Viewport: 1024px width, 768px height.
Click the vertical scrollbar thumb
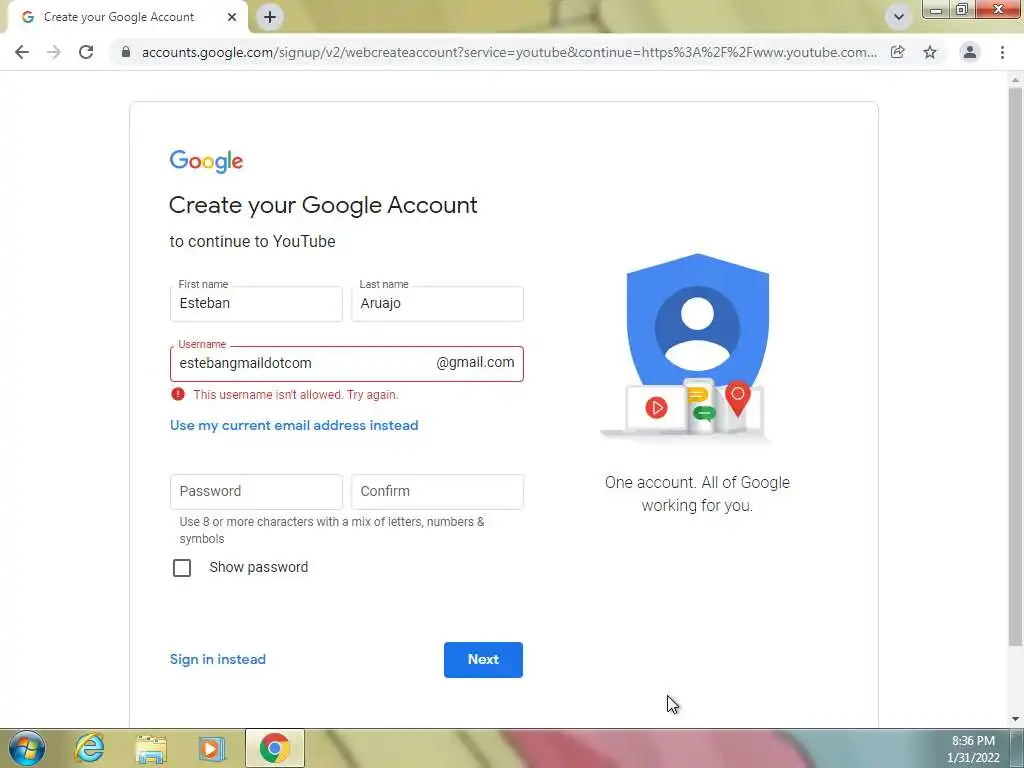pos(1016,367)
